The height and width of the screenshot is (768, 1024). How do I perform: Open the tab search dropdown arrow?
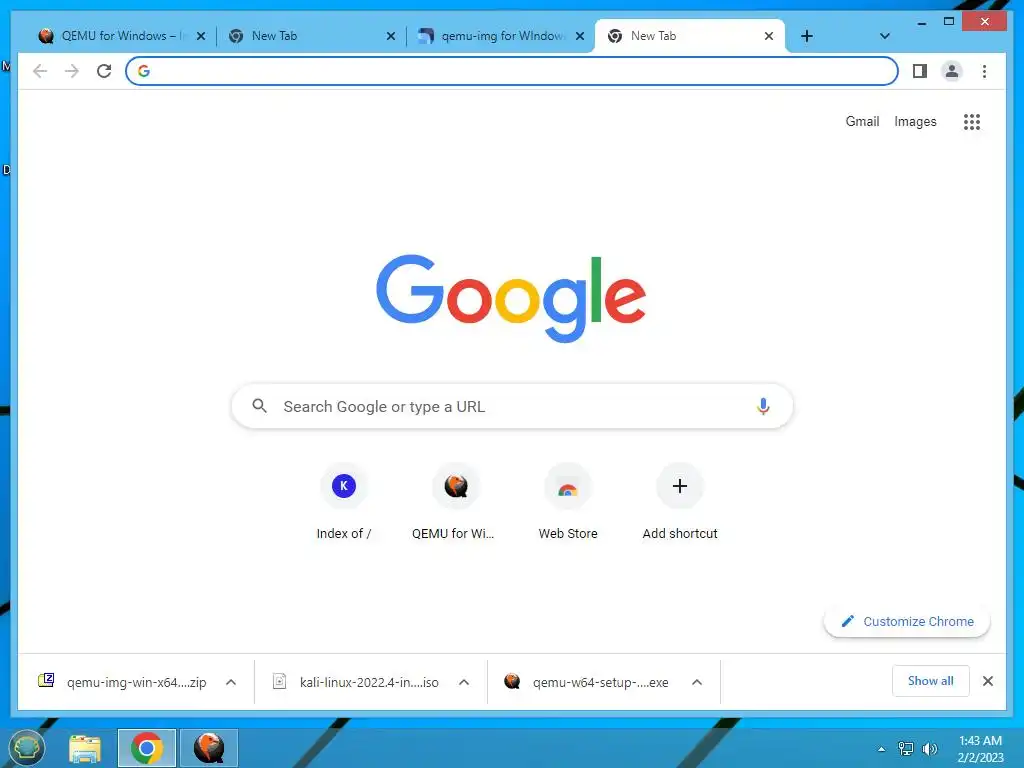[x=885, y=36]
